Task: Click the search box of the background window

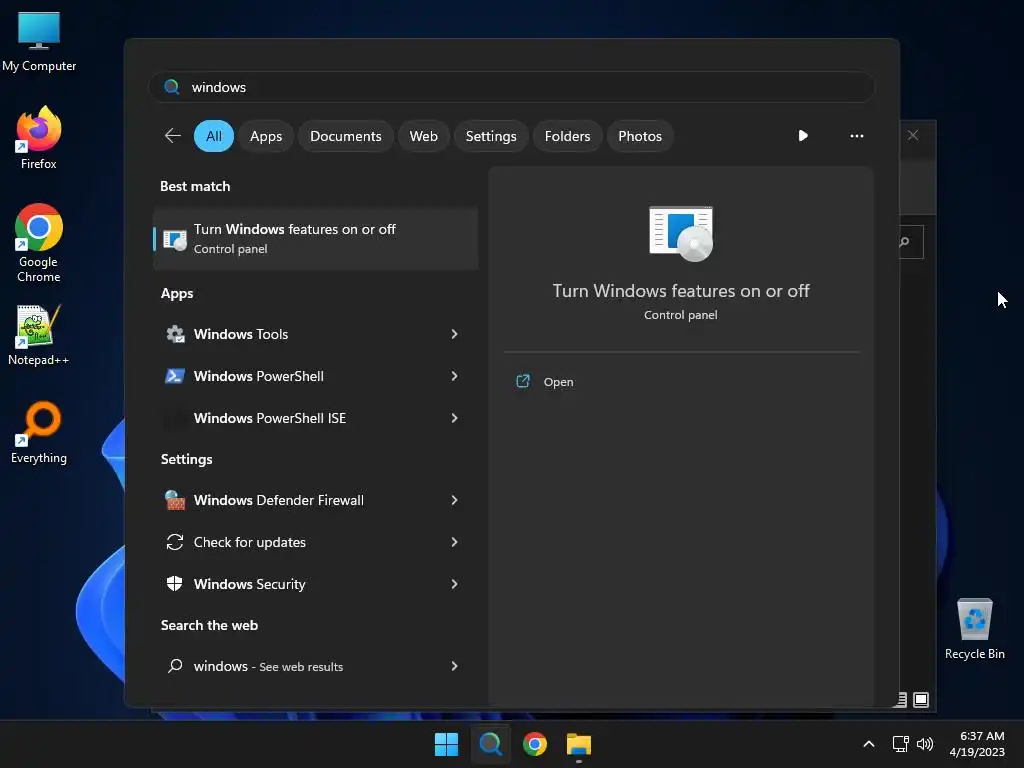Action: tap(912, 242)
